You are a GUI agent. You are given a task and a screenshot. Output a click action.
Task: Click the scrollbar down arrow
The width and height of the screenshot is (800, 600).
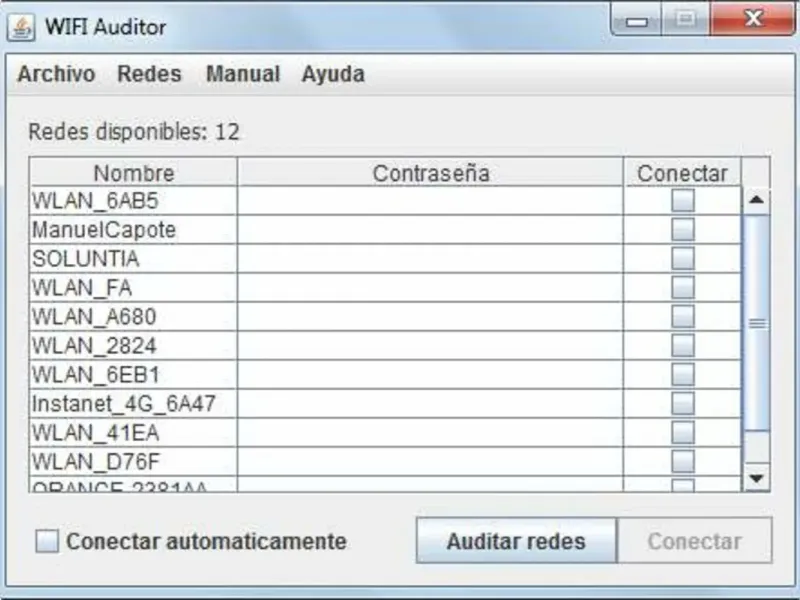pyautogui.click(x=757, y=479)
